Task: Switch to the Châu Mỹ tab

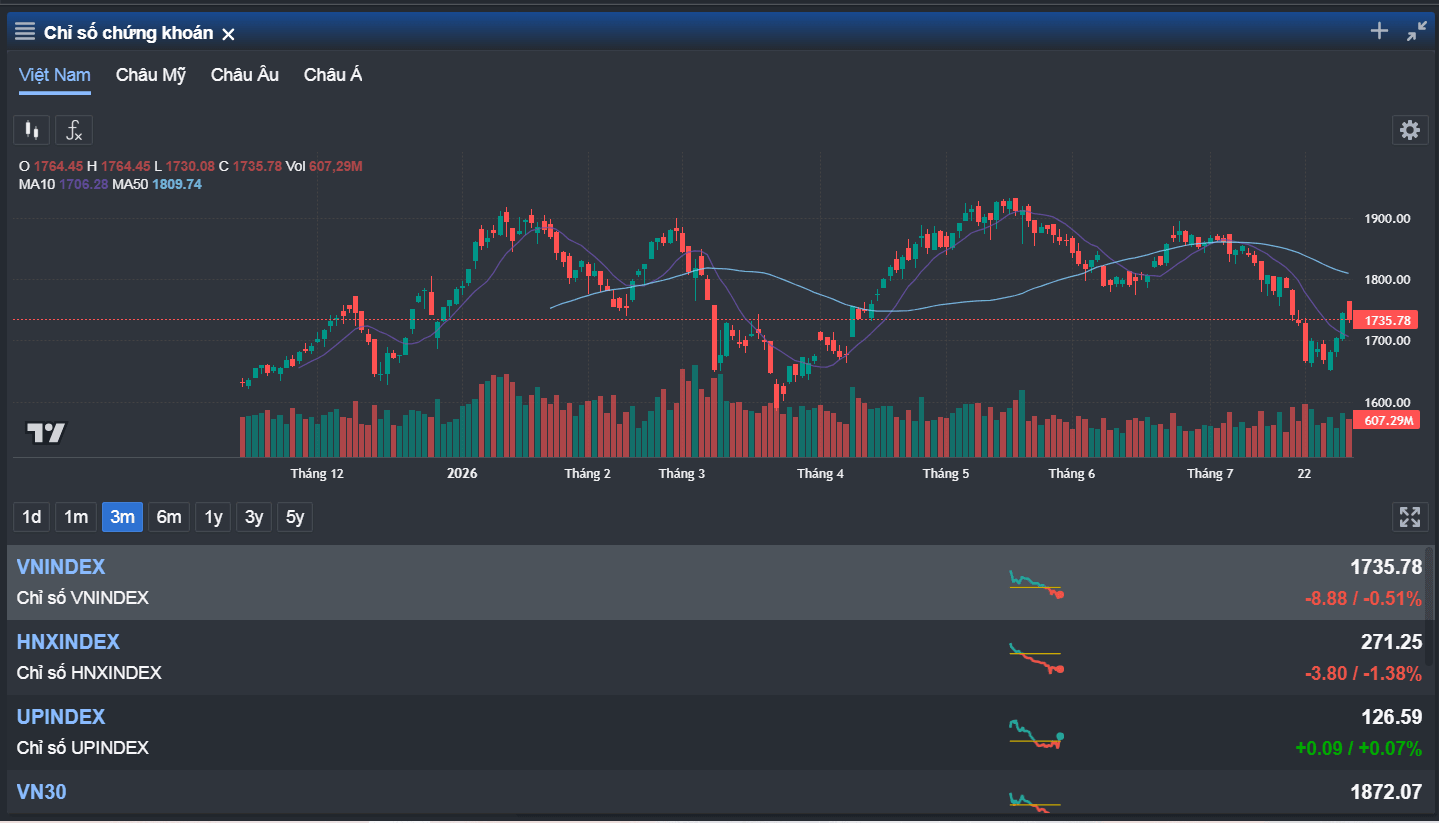Action: point(151,75)
